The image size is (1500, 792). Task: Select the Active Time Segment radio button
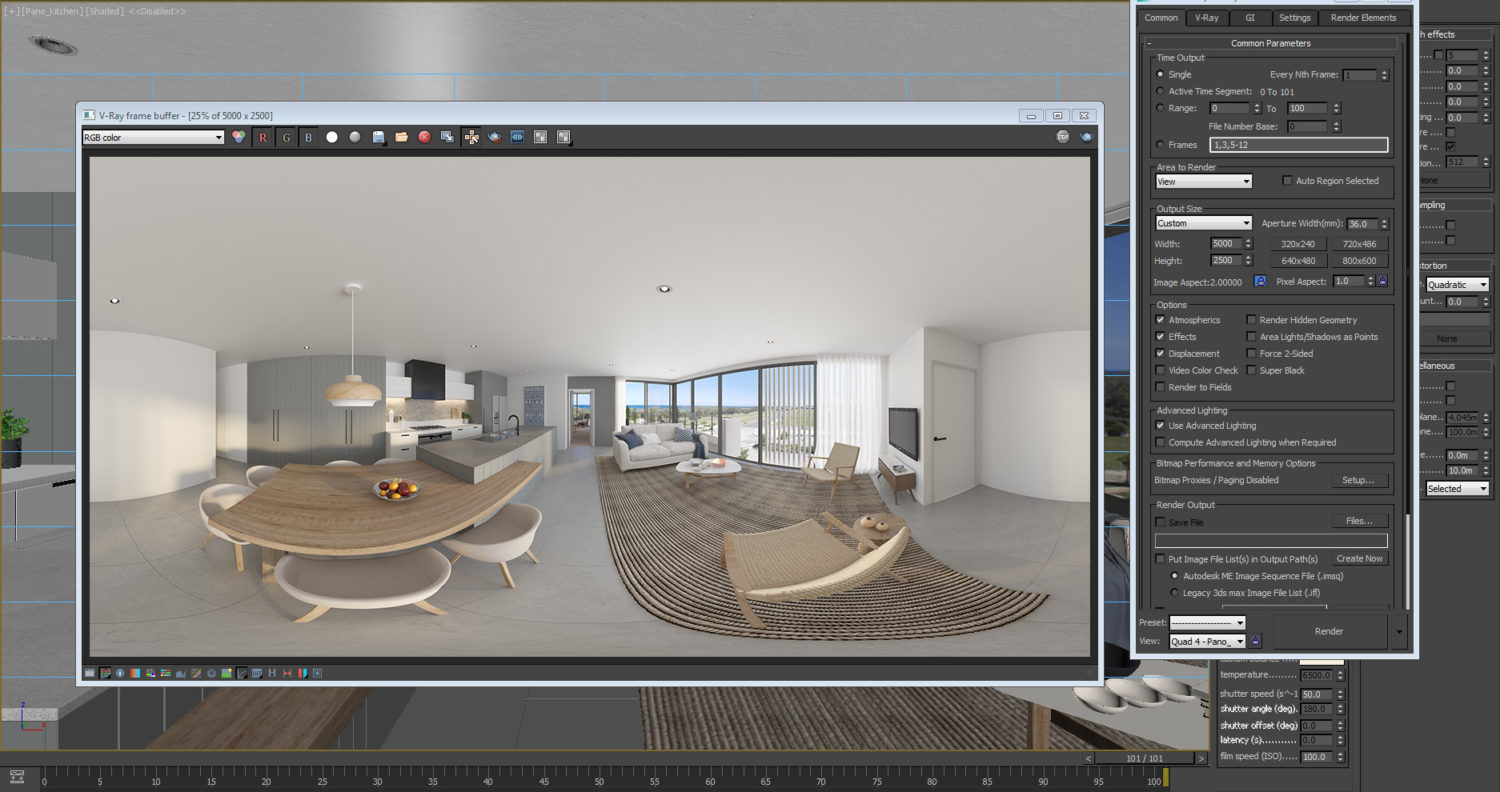(1160, 91)
